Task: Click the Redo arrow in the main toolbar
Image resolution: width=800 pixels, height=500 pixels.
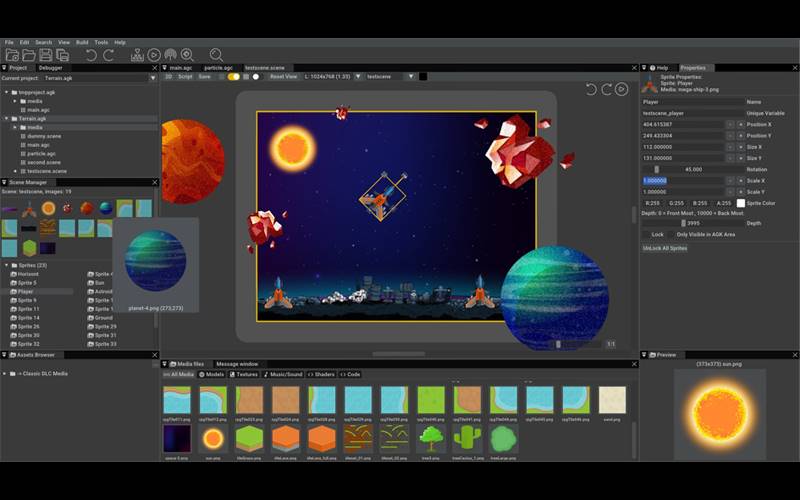Action: (108, 55)
